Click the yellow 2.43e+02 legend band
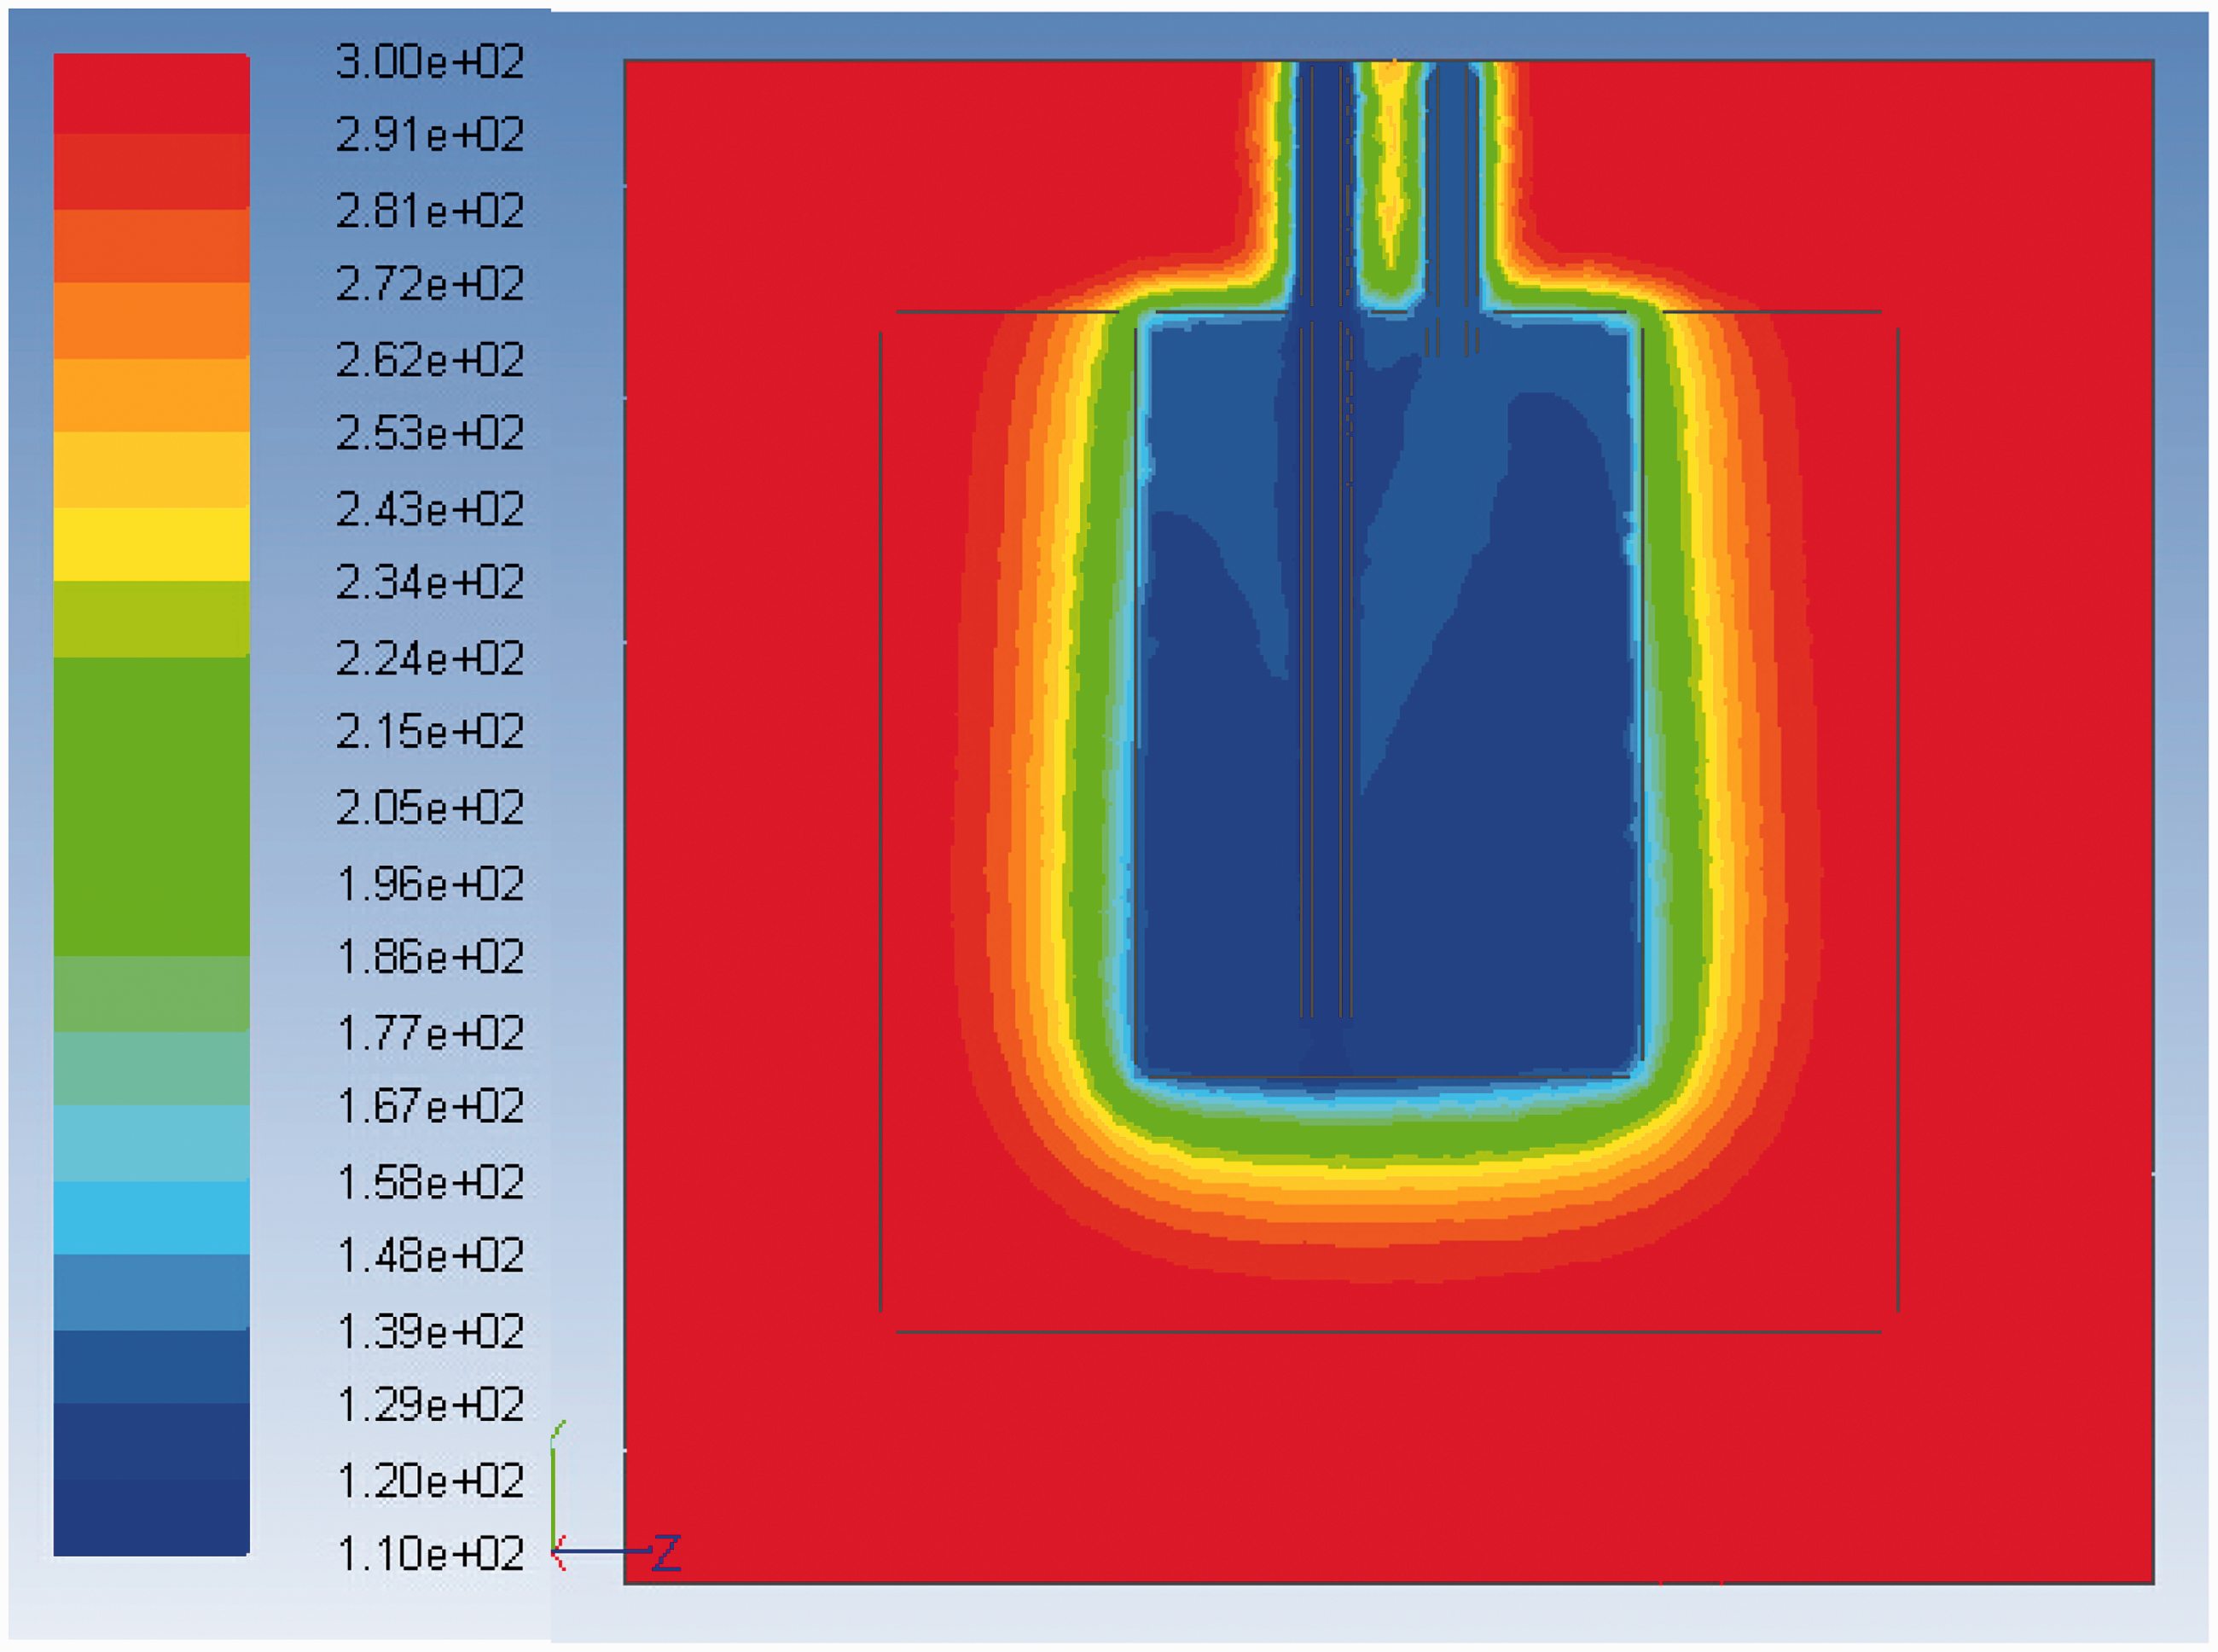The image size is (2218, 1652). pos(151,543)
